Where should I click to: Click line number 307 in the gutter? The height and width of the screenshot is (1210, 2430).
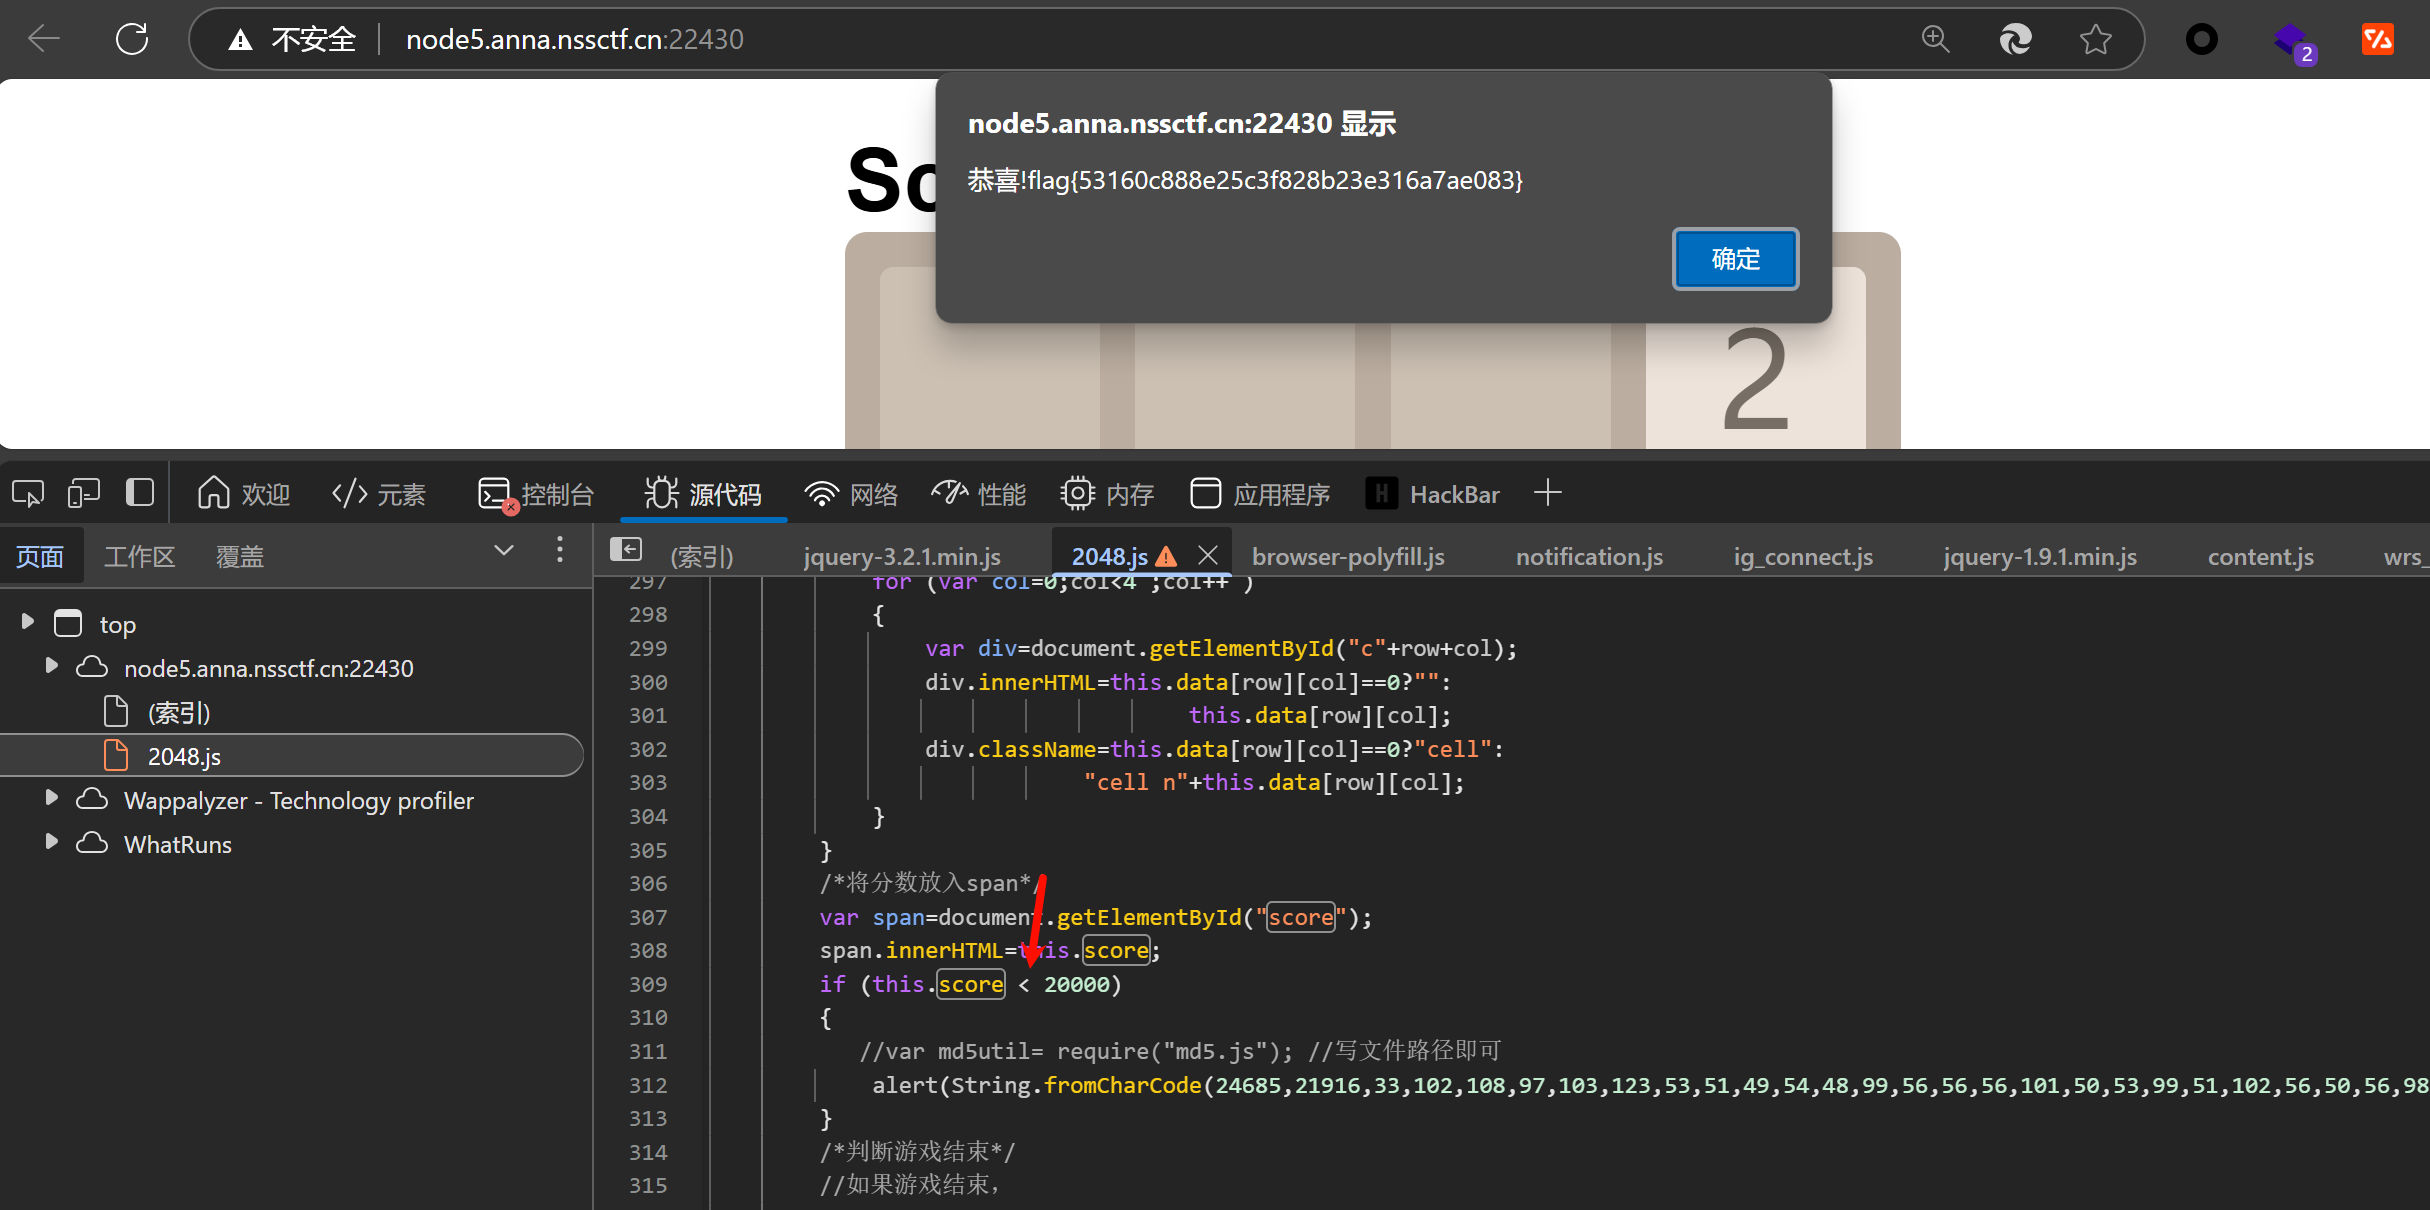[648, 917]
